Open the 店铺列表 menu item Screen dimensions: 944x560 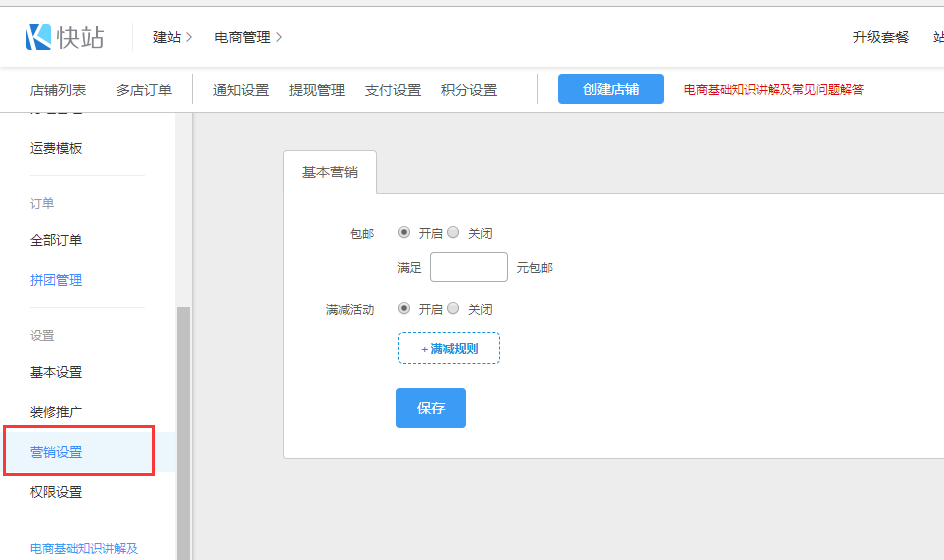[58, 90]
